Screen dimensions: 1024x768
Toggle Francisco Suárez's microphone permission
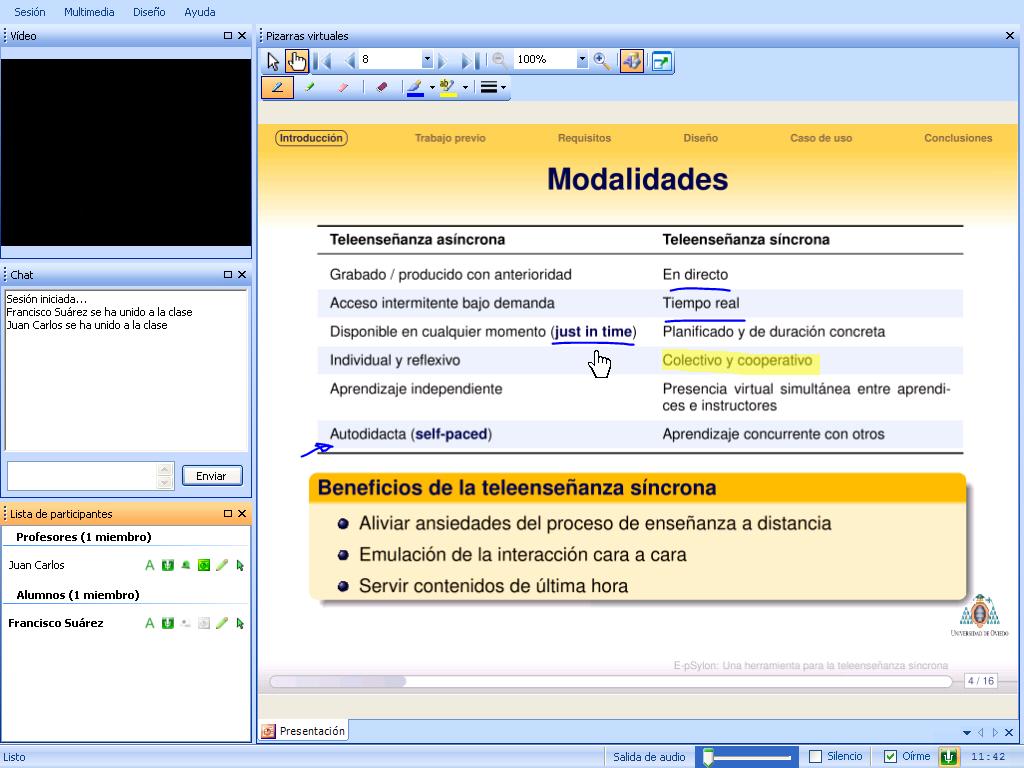[168, 624]
